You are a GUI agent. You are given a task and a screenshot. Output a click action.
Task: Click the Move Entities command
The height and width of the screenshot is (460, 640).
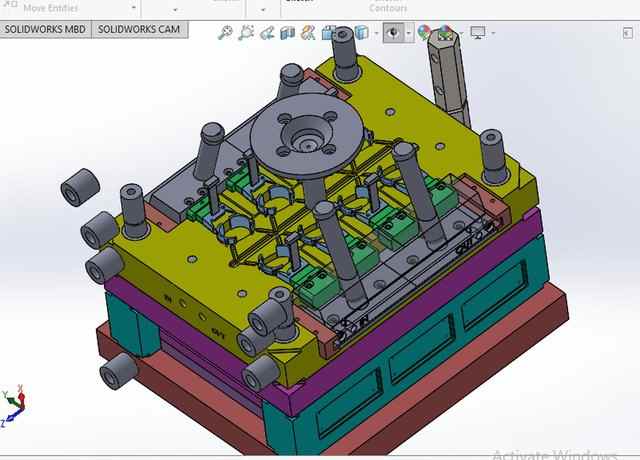tap(50, 8)
